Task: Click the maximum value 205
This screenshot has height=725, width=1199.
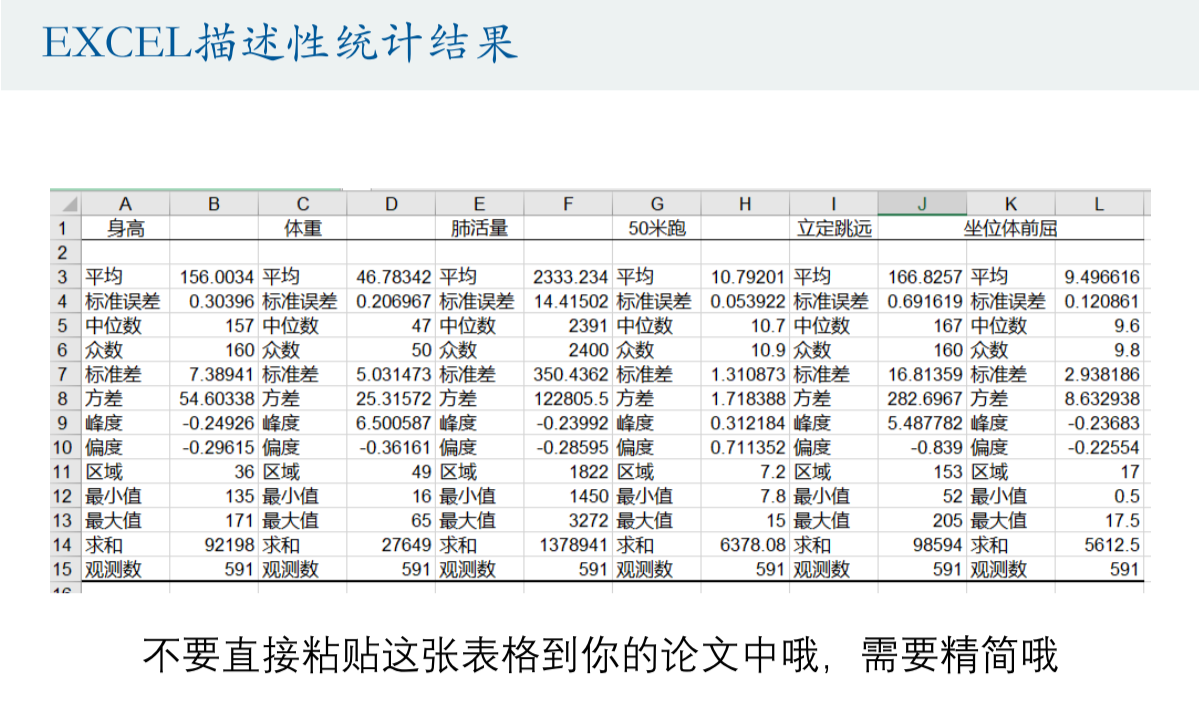Action: click(947, 521)
